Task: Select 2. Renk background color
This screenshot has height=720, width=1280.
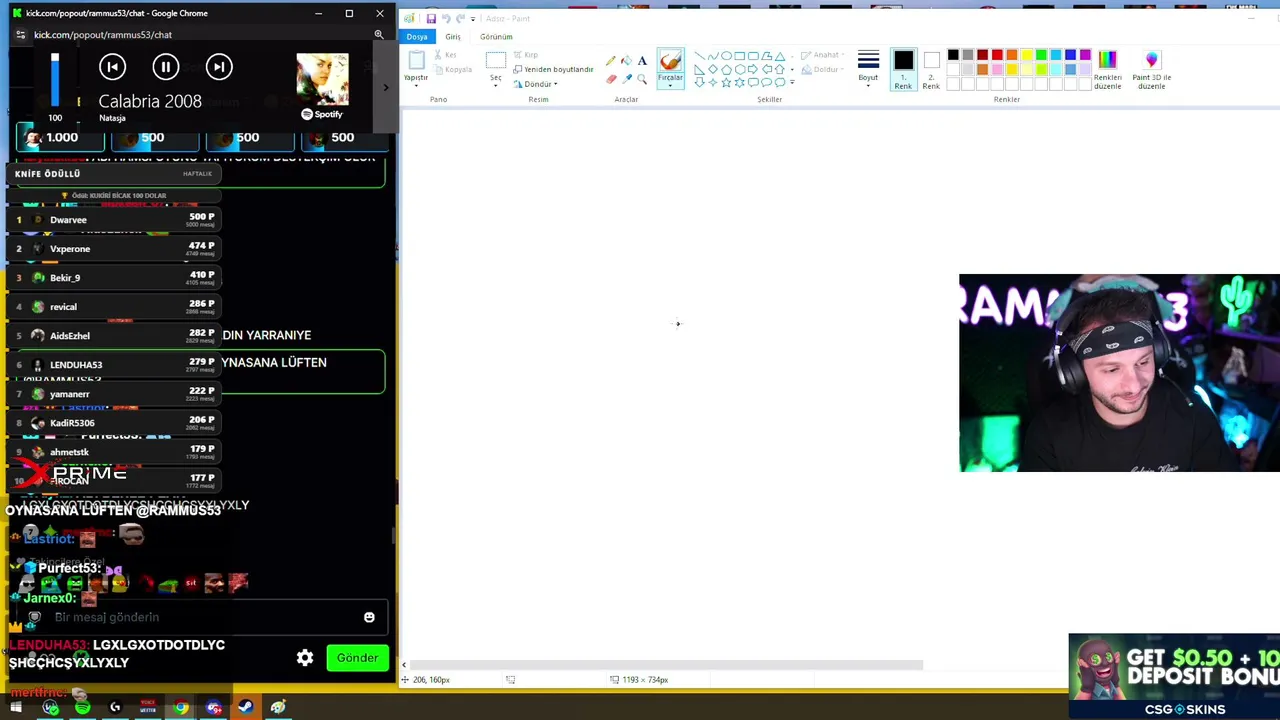Action: pos(931,70)
